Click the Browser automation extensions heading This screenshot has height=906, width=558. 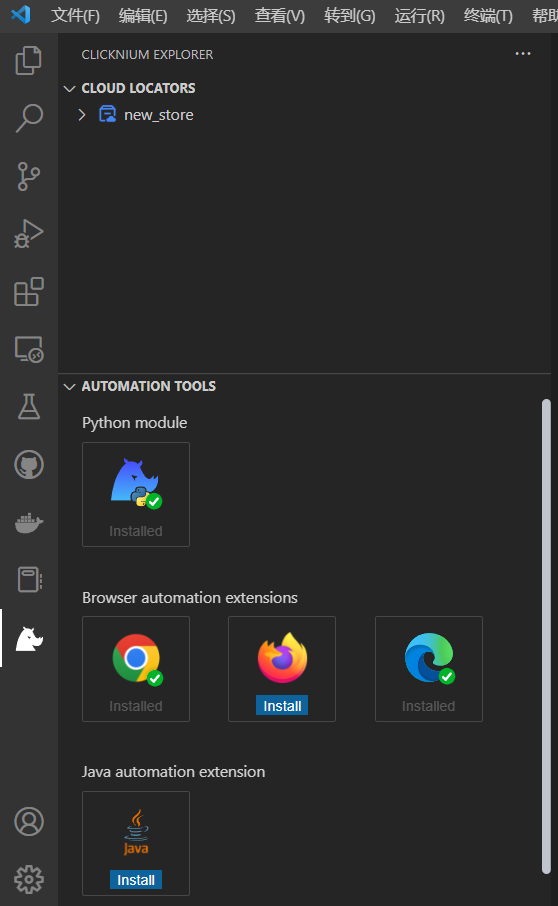coord(189,597)
